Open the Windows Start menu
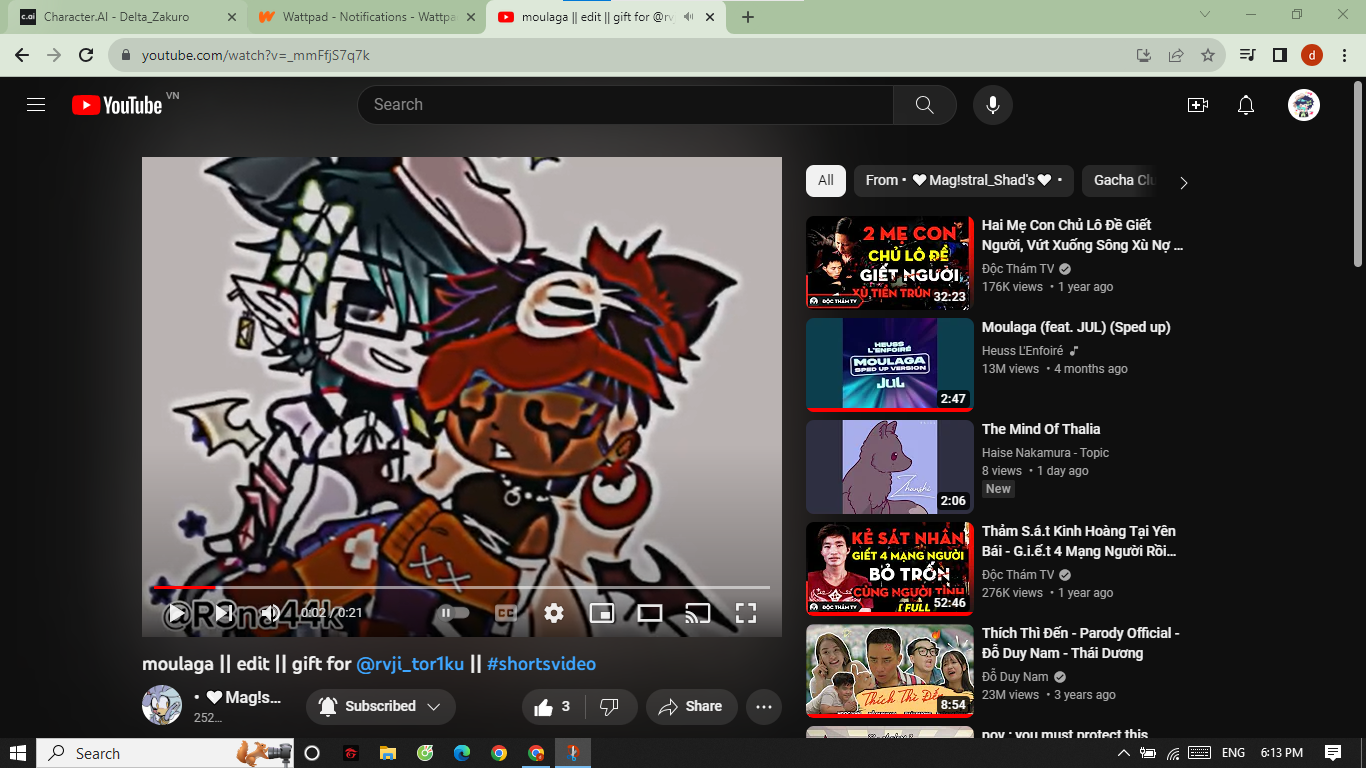 pos(18,753)
